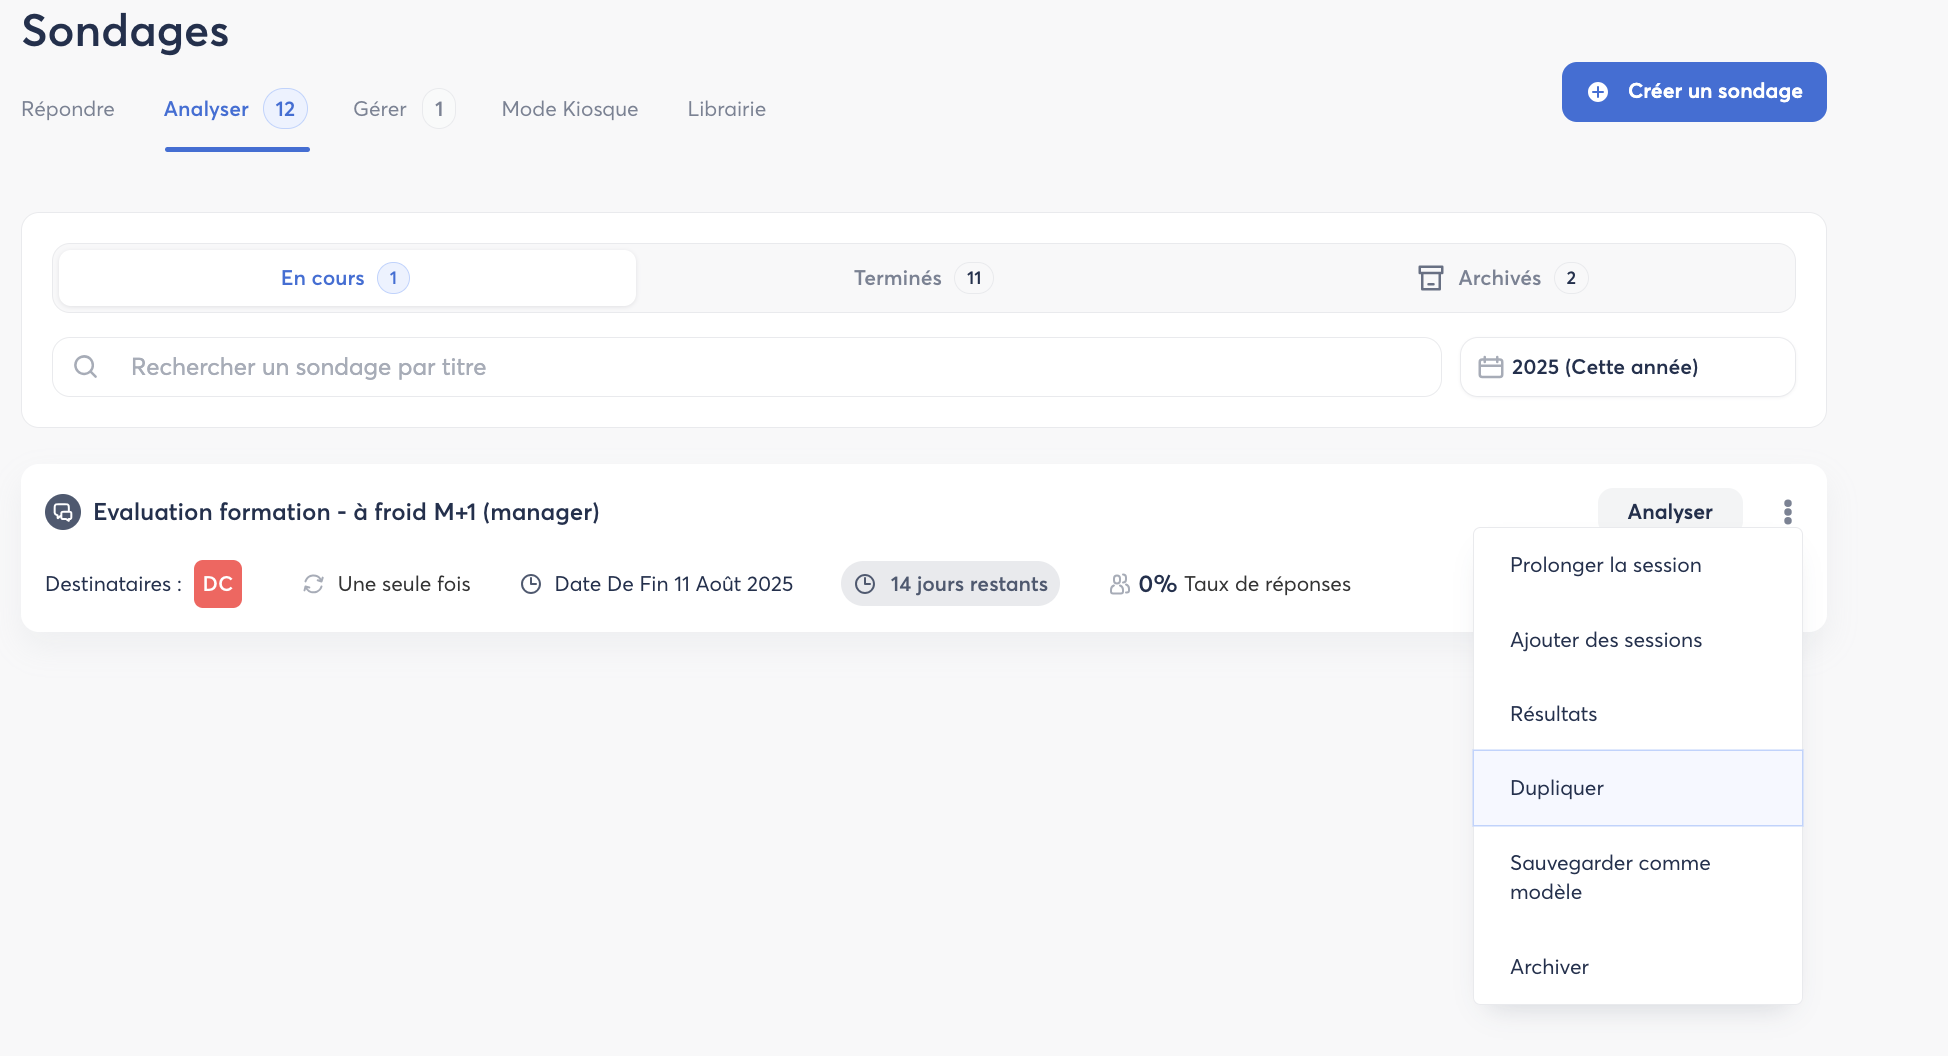
Task: Click the DC recipient avatar
Action: pos(217,584)
